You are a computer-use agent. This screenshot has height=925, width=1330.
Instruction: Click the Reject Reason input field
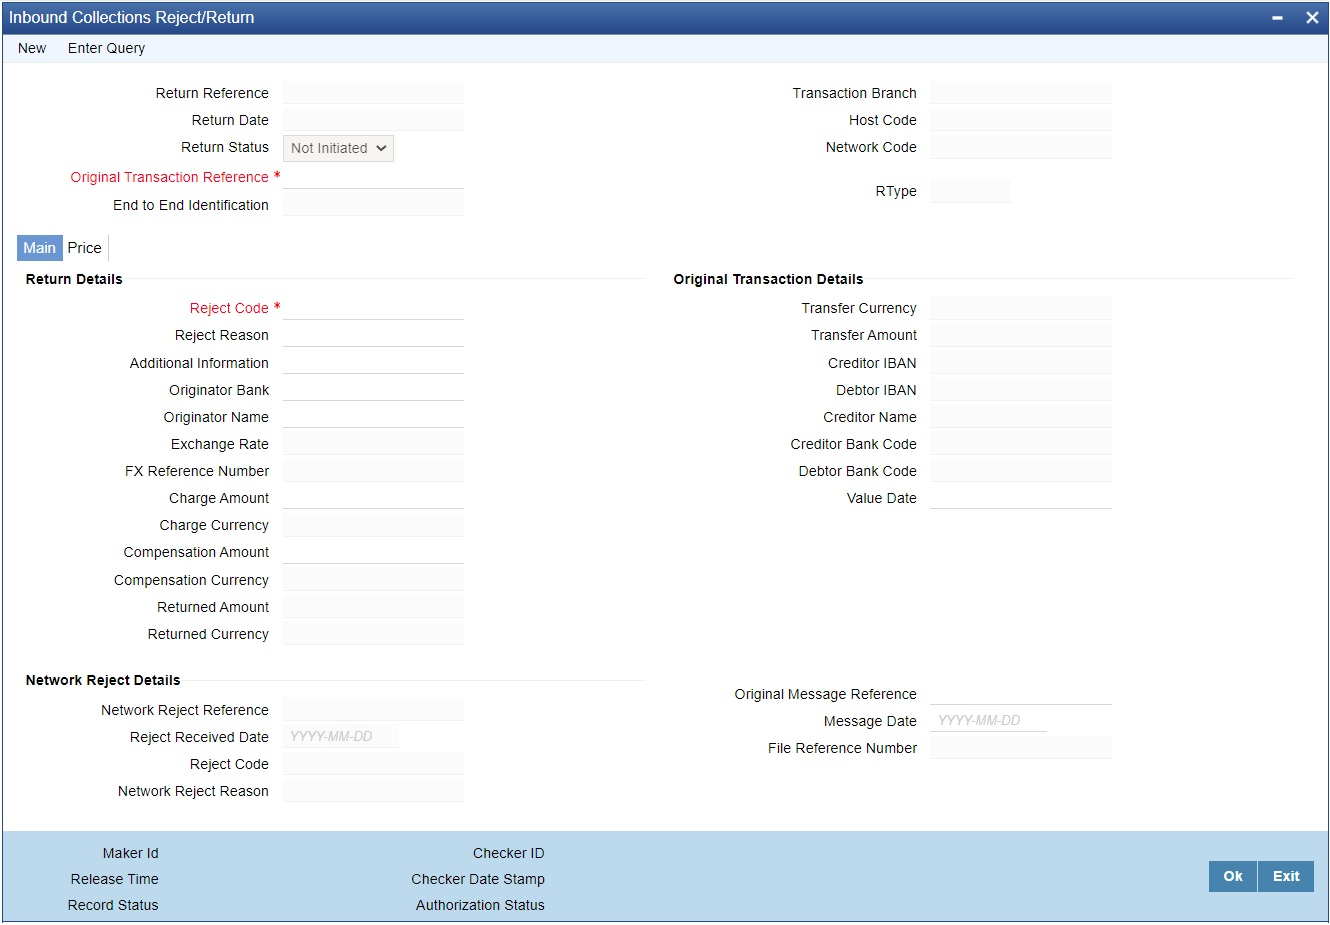coord(373,335)
